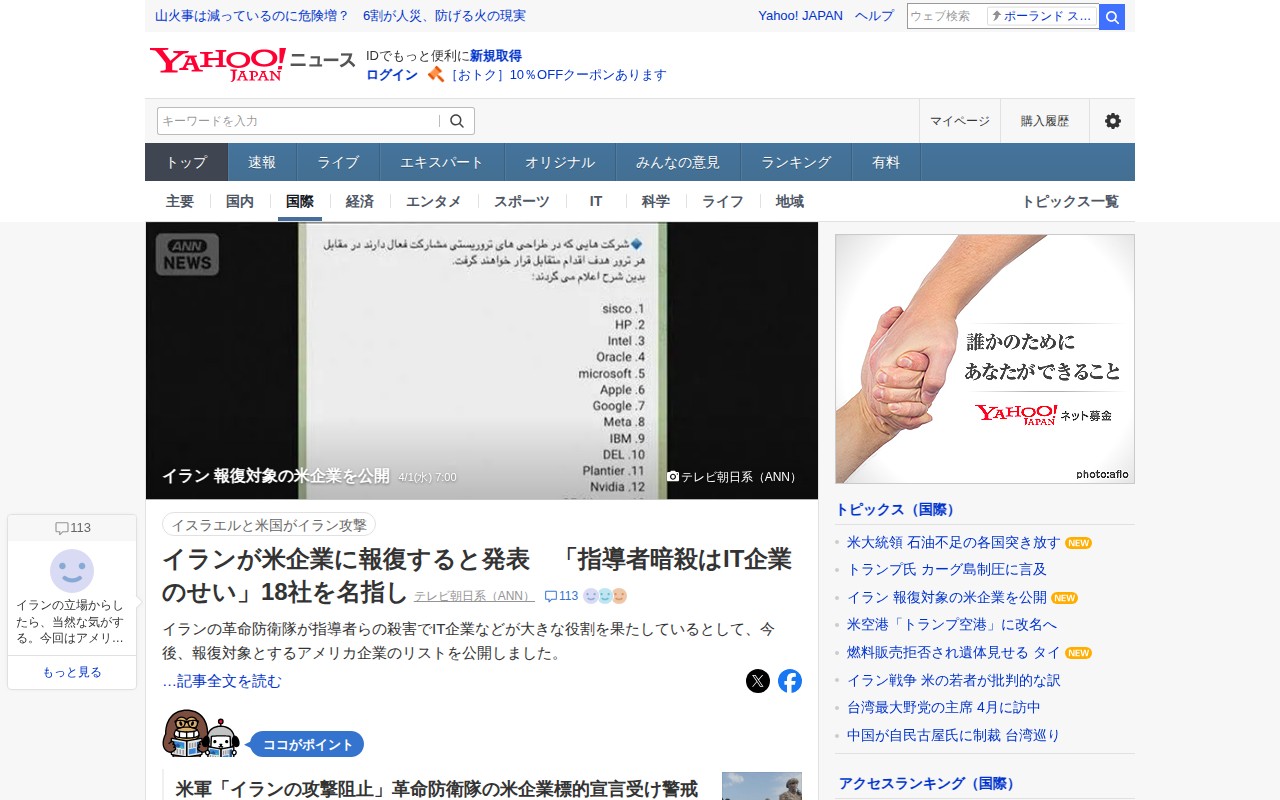Open topic 台湾最大野党の主席 4月に訪中

(944, 707)
